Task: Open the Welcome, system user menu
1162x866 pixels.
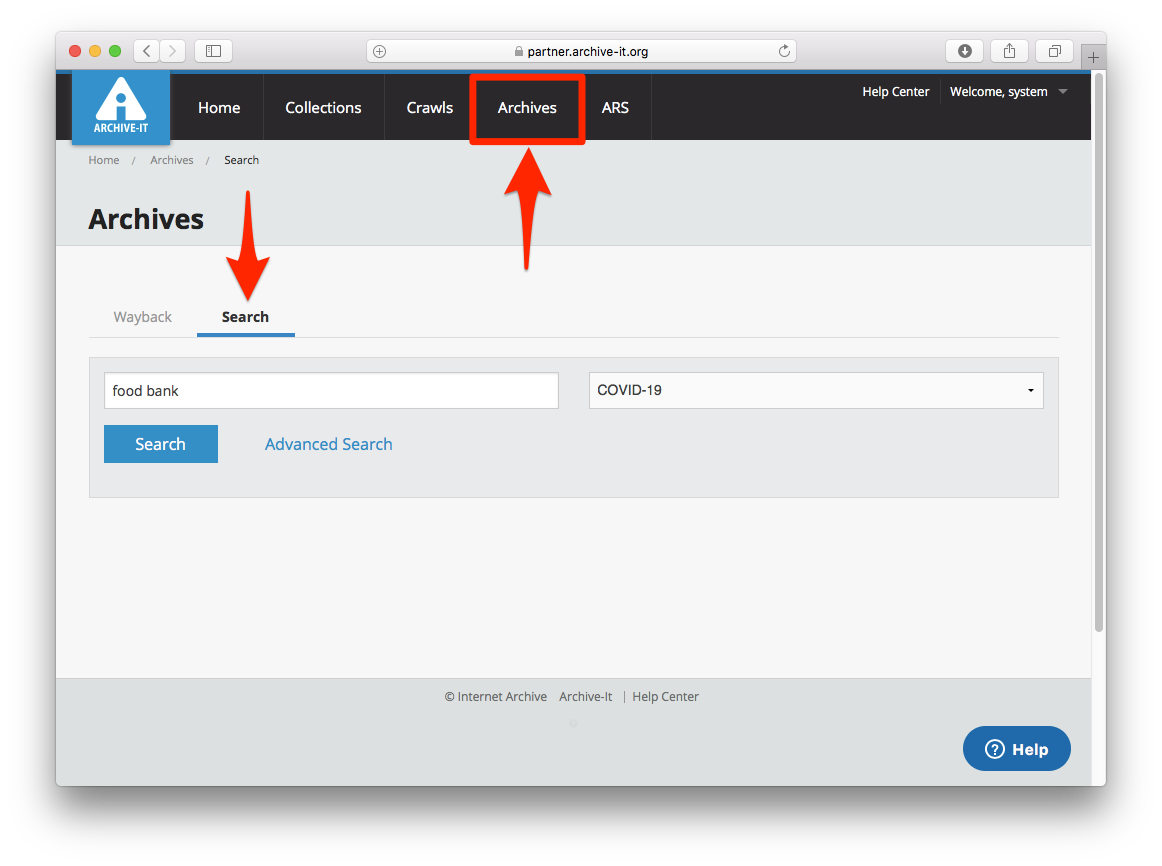Action: point(1008,92)
